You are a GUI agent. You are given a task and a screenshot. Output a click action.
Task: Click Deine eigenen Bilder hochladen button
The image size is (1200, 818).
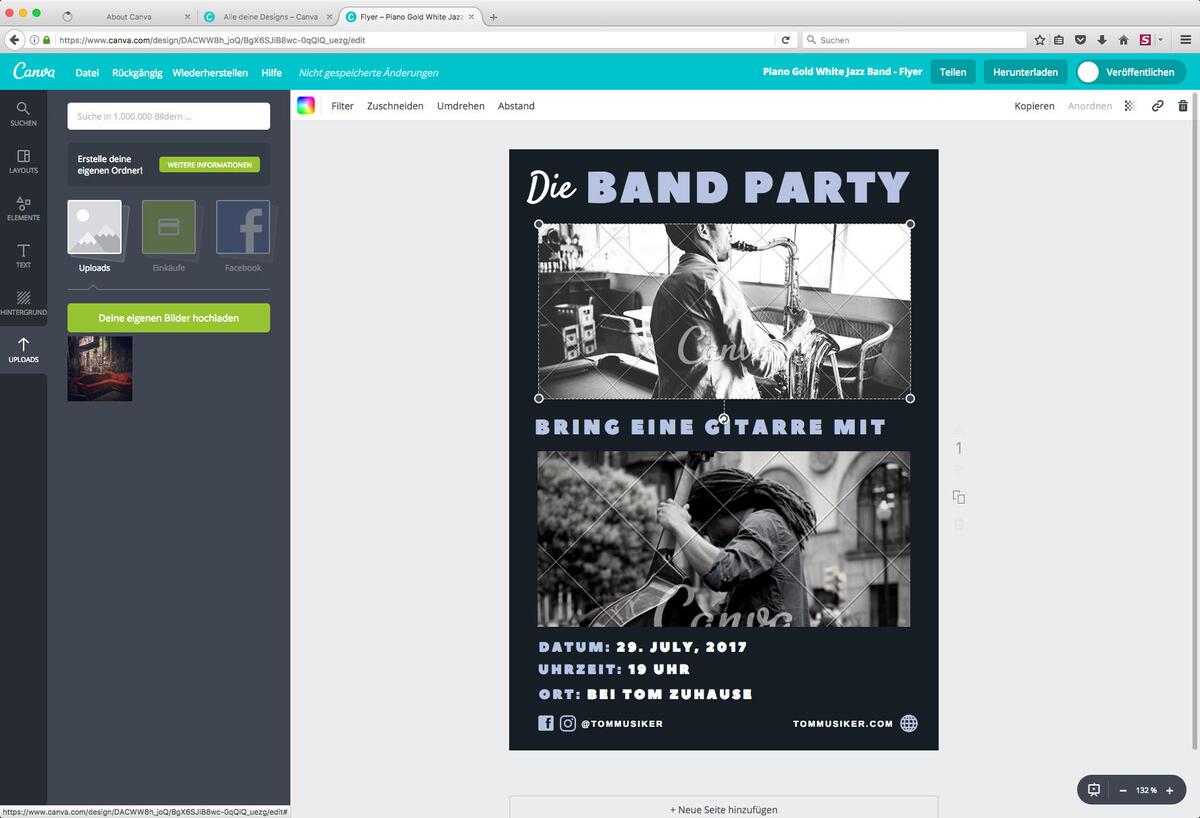coord(168,318)
